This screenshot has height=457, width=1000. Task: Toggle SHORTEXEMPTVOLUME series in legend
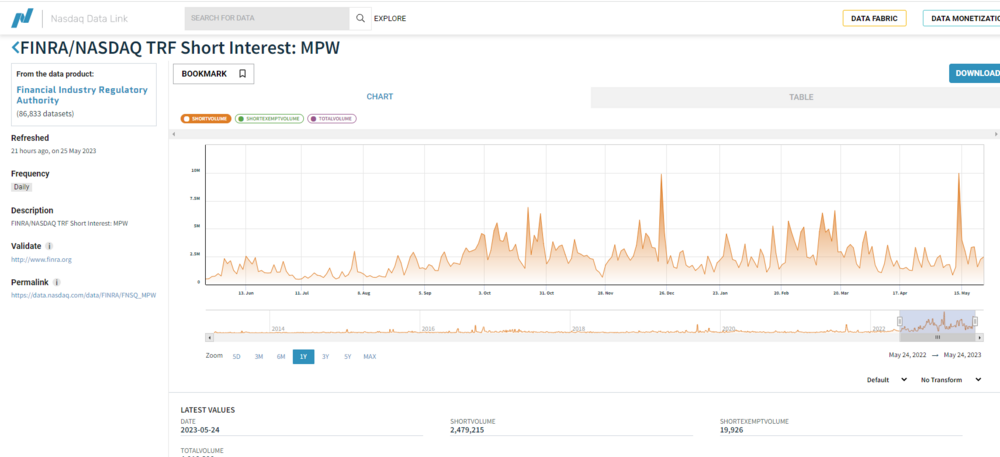[268, 119]
